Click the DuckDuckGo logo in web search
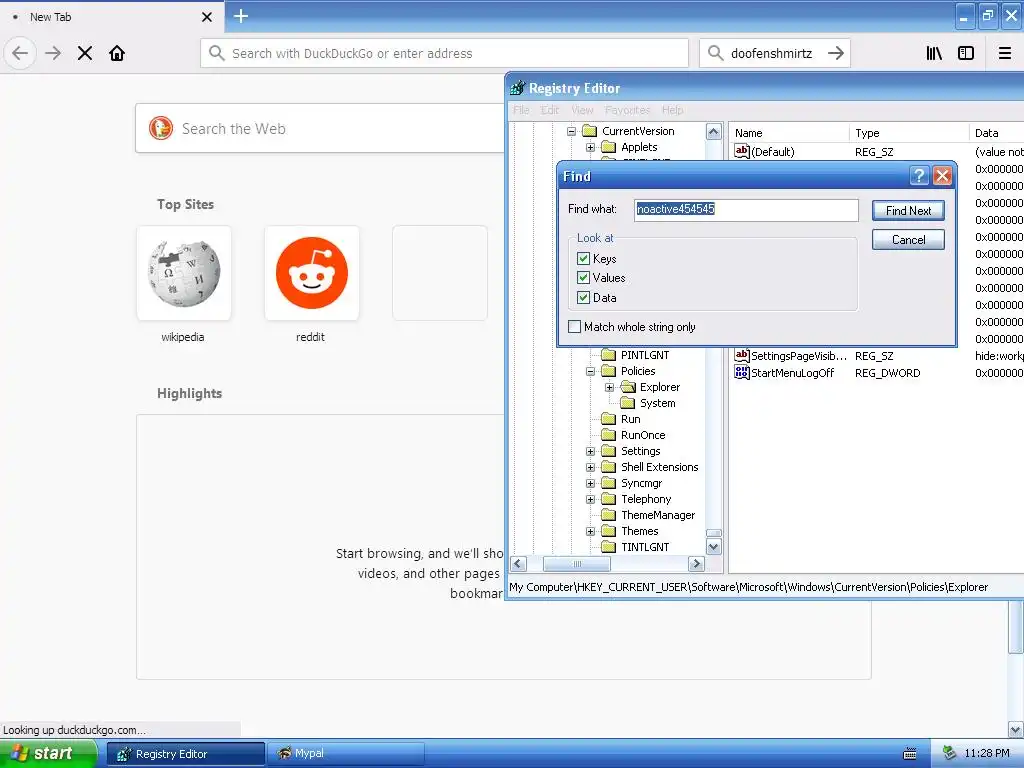This screenshot has width=1024, height=768. [161, 128]
